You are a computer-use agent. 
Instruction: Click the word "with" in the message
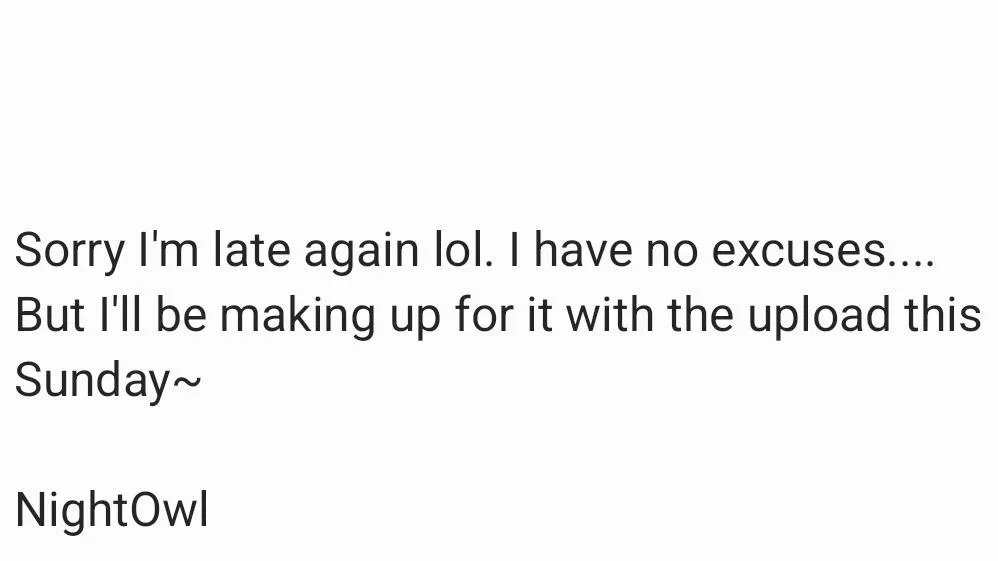pos(609,313)
